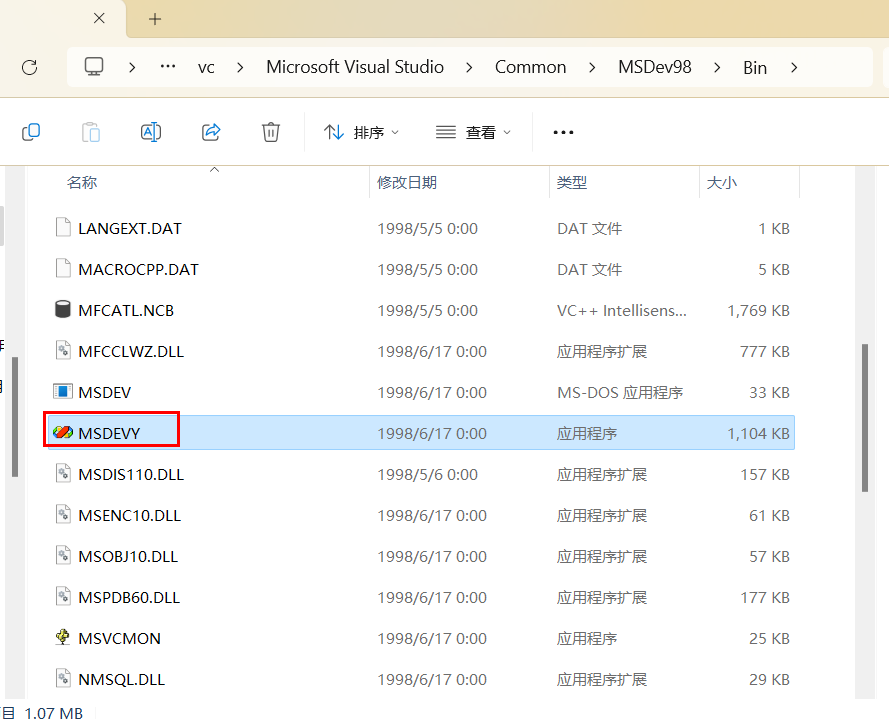The width and height of the screenshot is (889, 719).
Task: Click the 1,104 KB size cell
Action: tap(759, 433)
